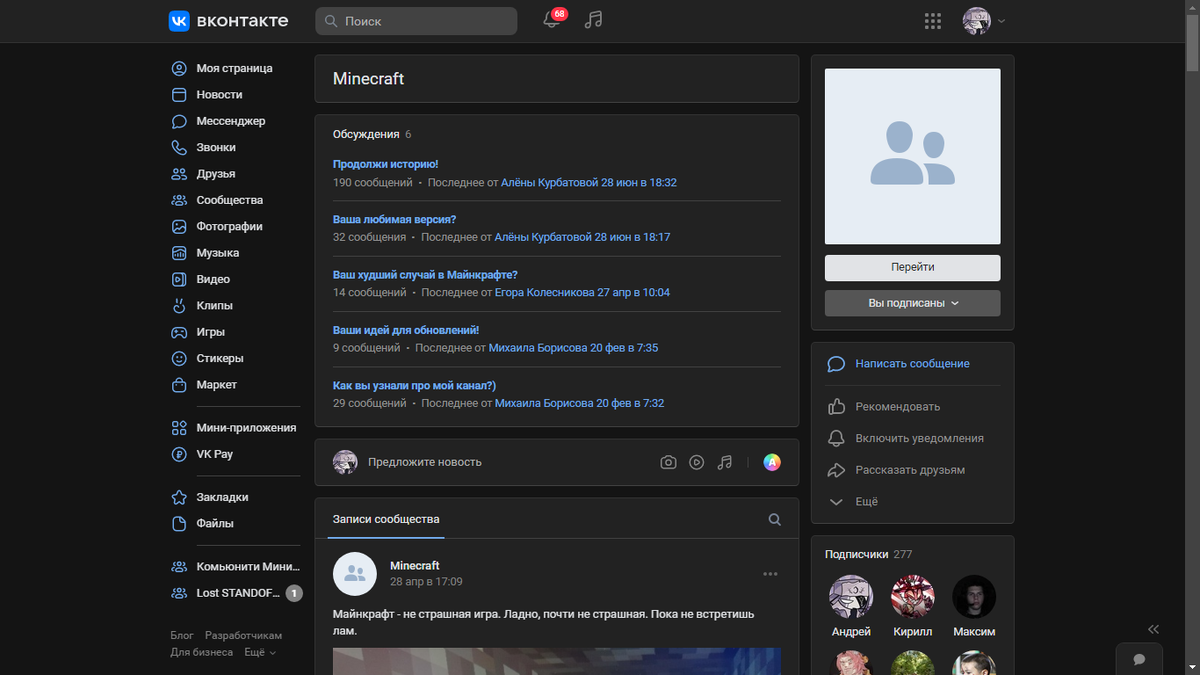Click the Предложите новость input

click(424, 462)
